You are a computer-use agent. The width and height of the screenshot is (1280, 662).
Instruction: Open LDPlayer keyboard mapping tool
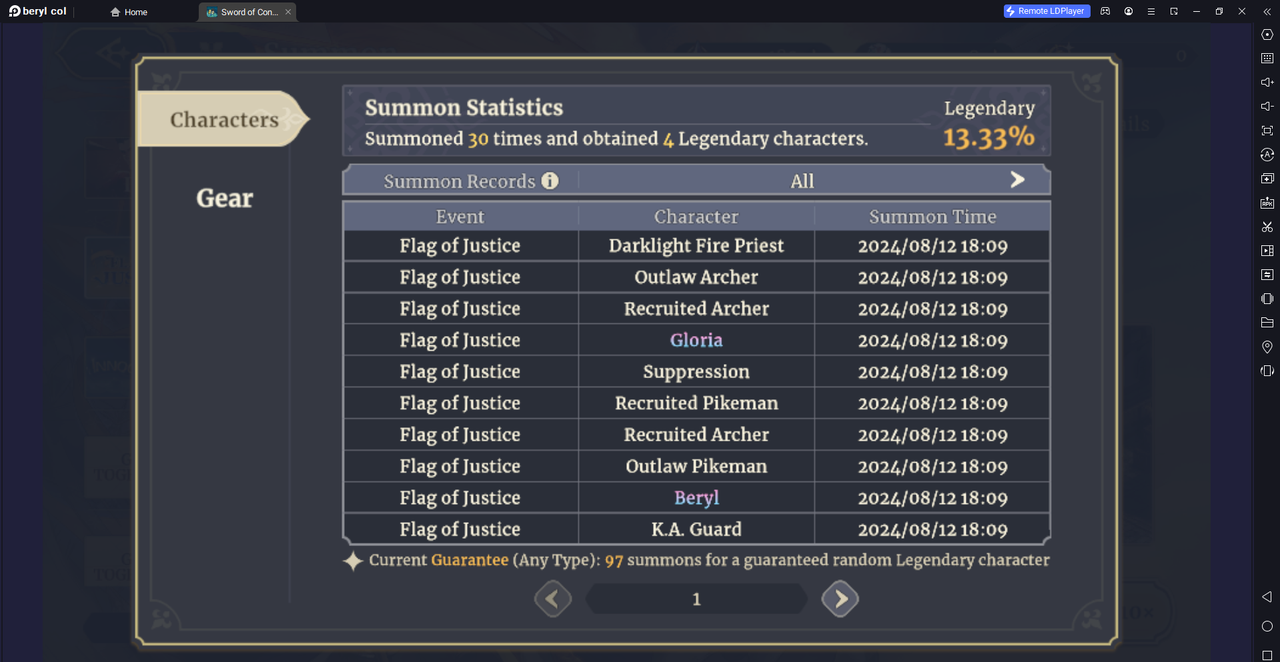tap(1267, 58)
